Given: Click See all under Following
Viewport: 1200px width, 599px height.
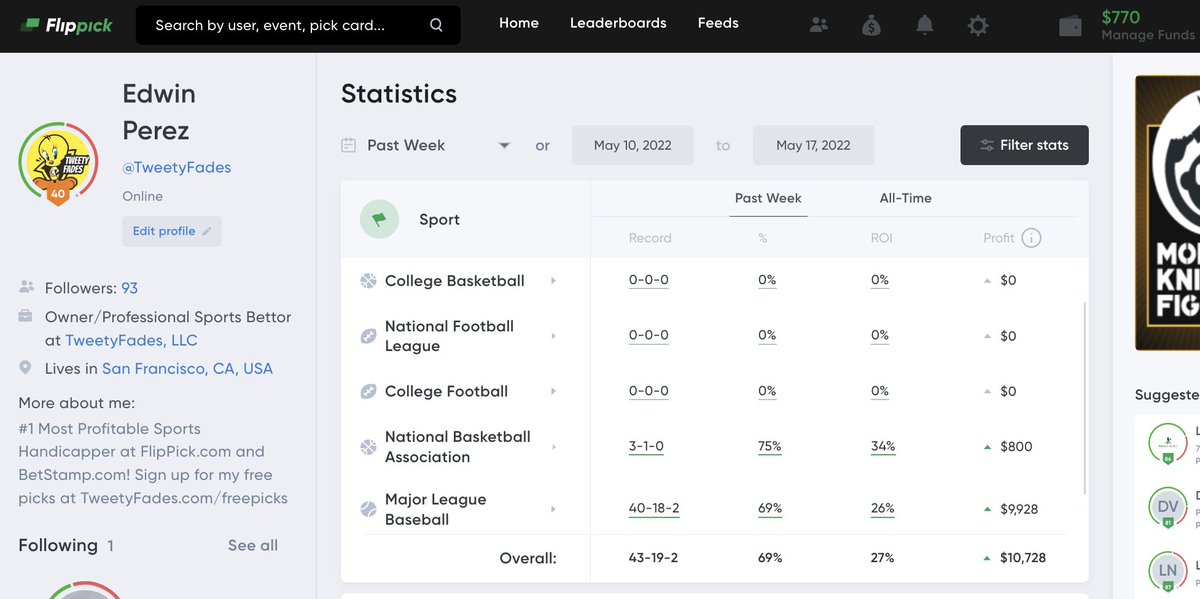Looking at the screenshot, I should click(x=253, y=545).
